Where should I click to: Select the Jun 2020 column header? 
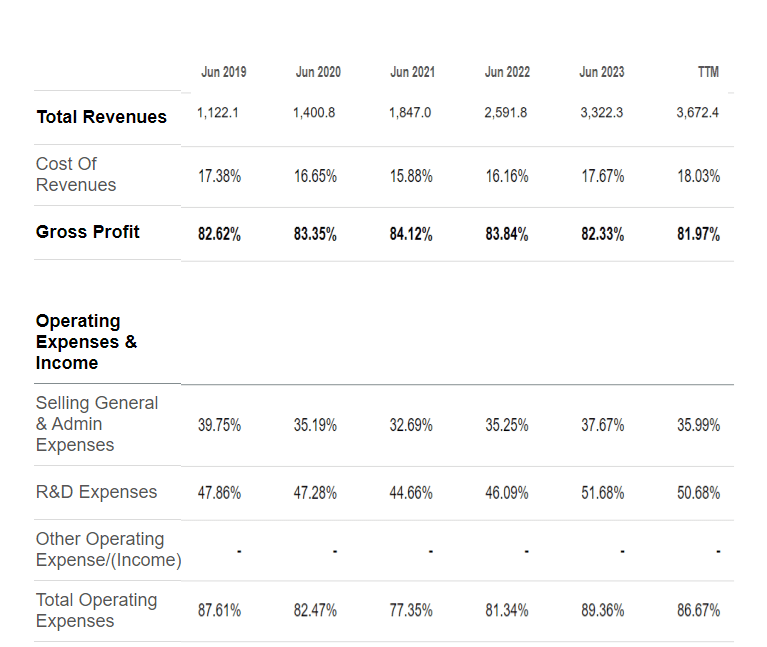pos(318,72)
